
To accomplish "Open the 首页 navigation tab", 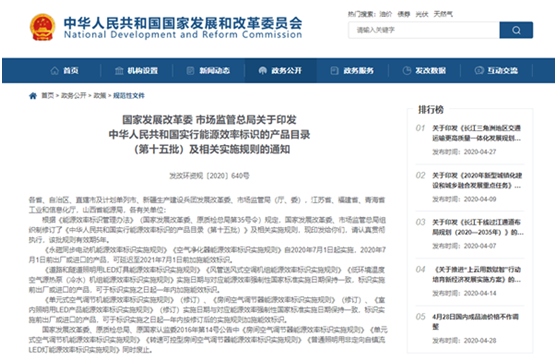I will tap(65, 71).
